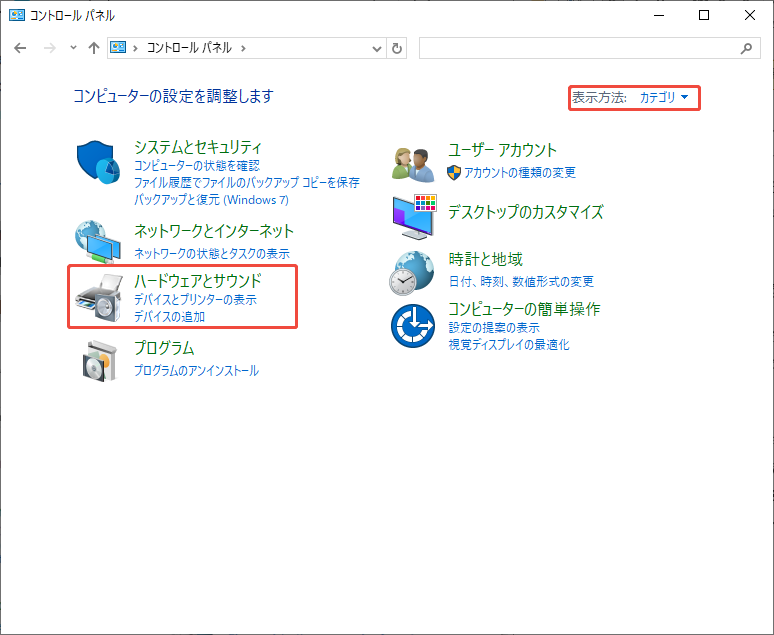Screen dimensions: 774x635
Task: Select コントロール パネル breadcrumb segment
Action: [x=189, y=48]
